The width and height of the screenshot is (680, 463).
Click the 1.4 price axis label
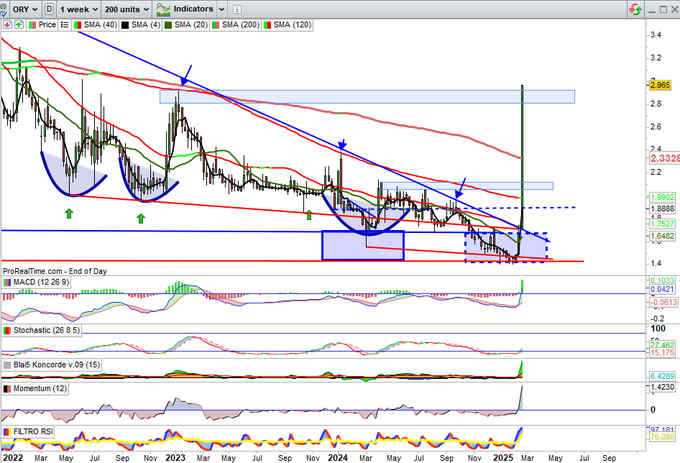point(656,263)
